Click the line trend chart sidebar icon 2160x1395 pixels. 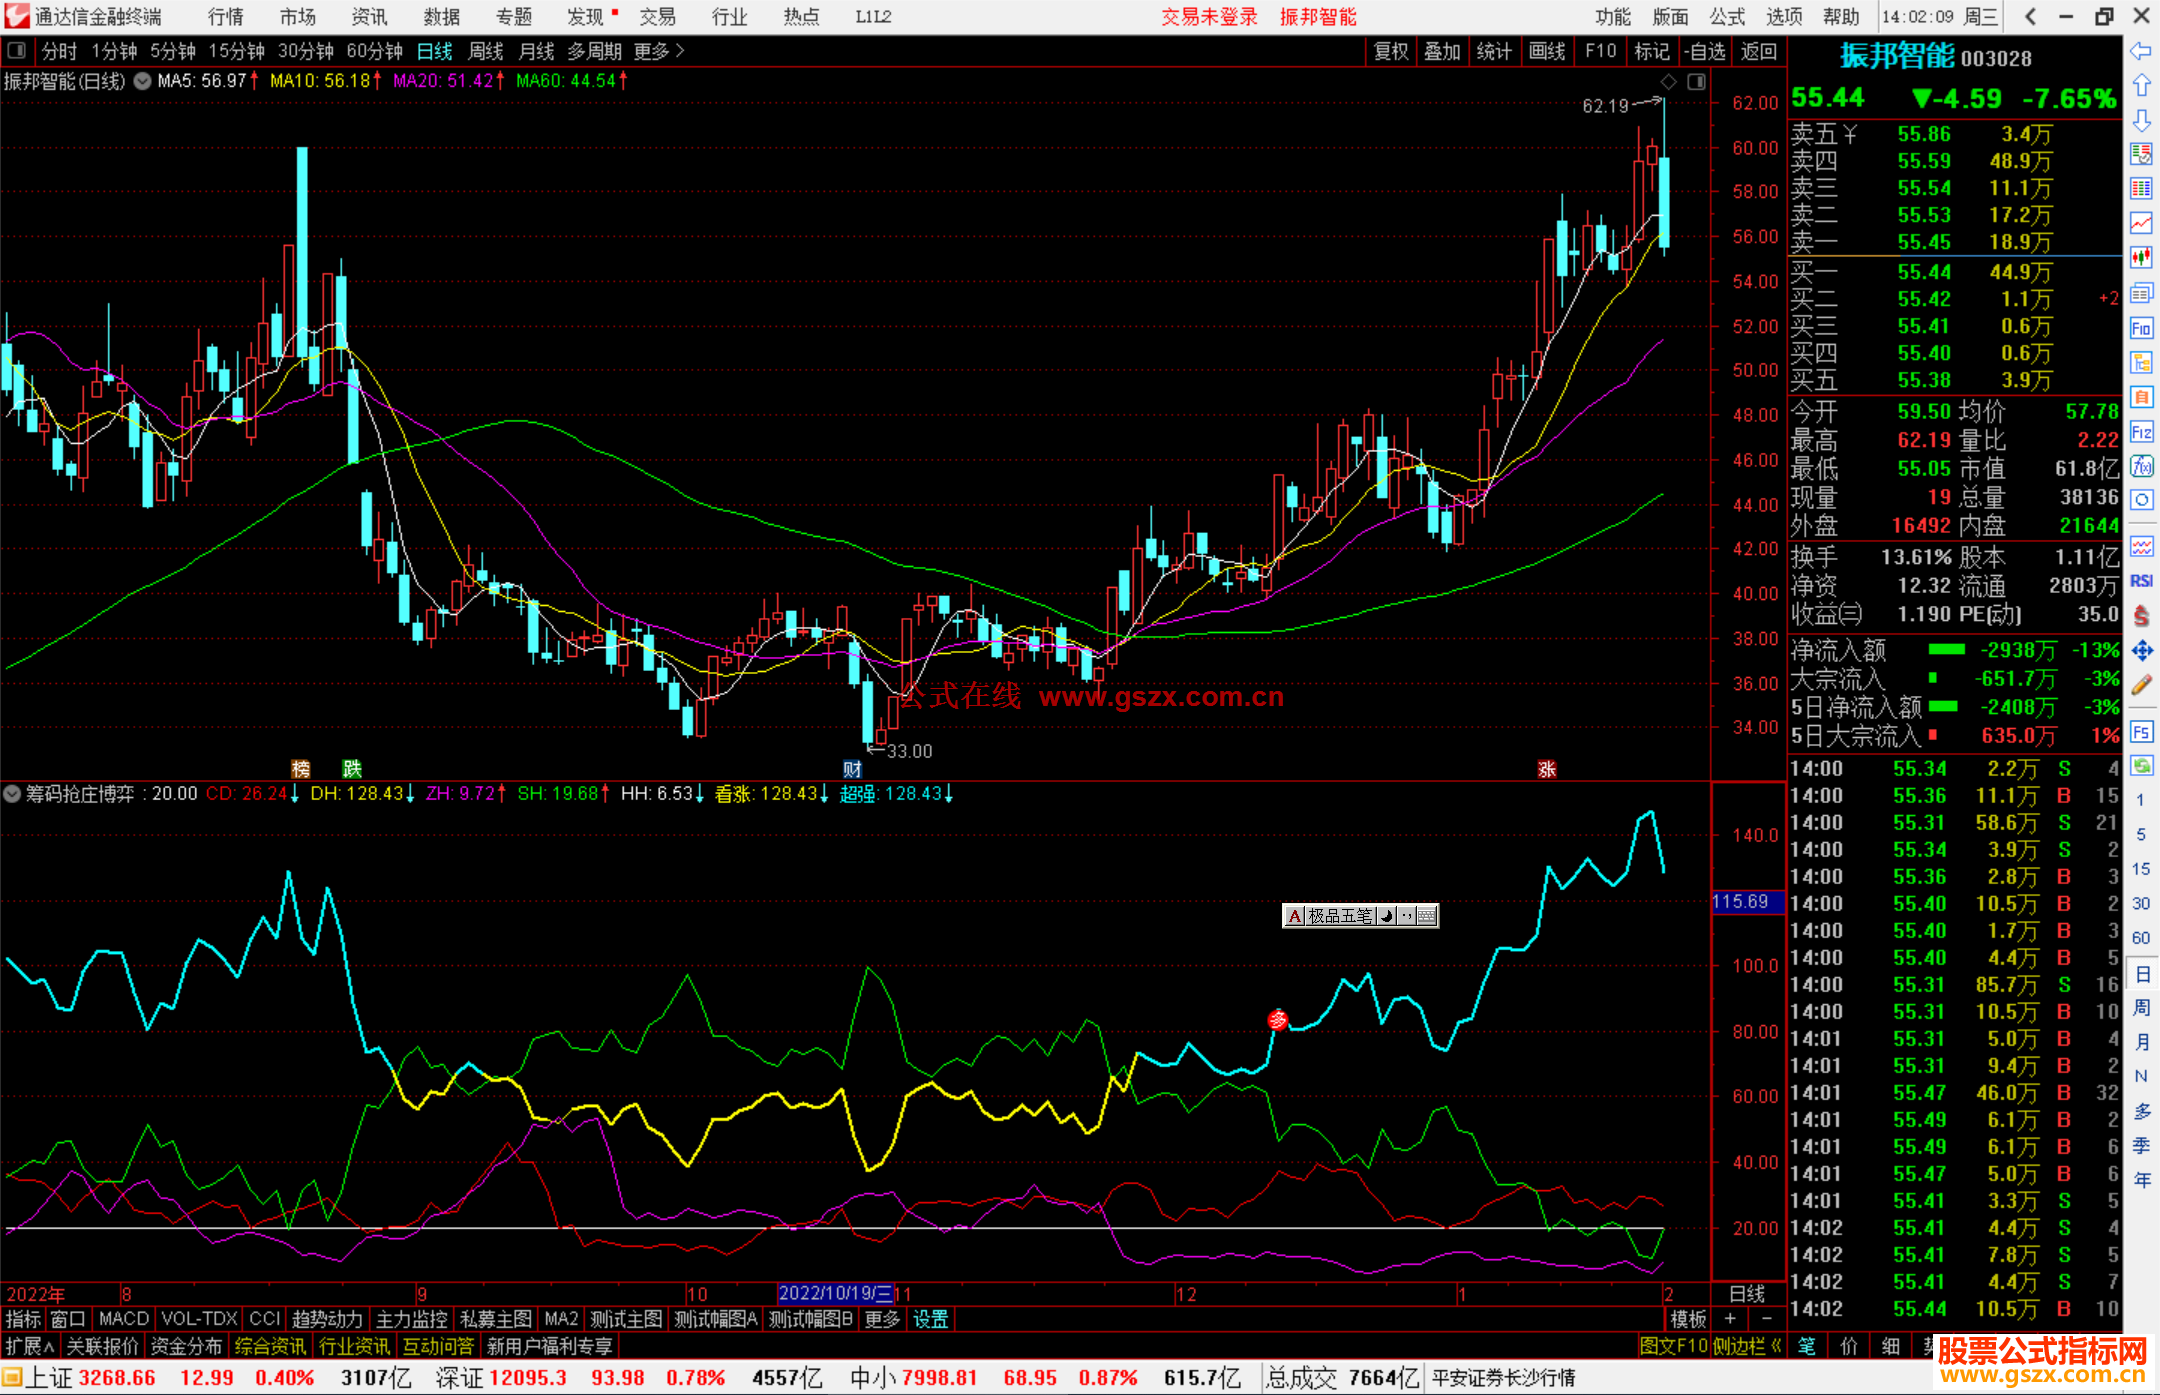pyautogui.click(x=2141, y=223)
